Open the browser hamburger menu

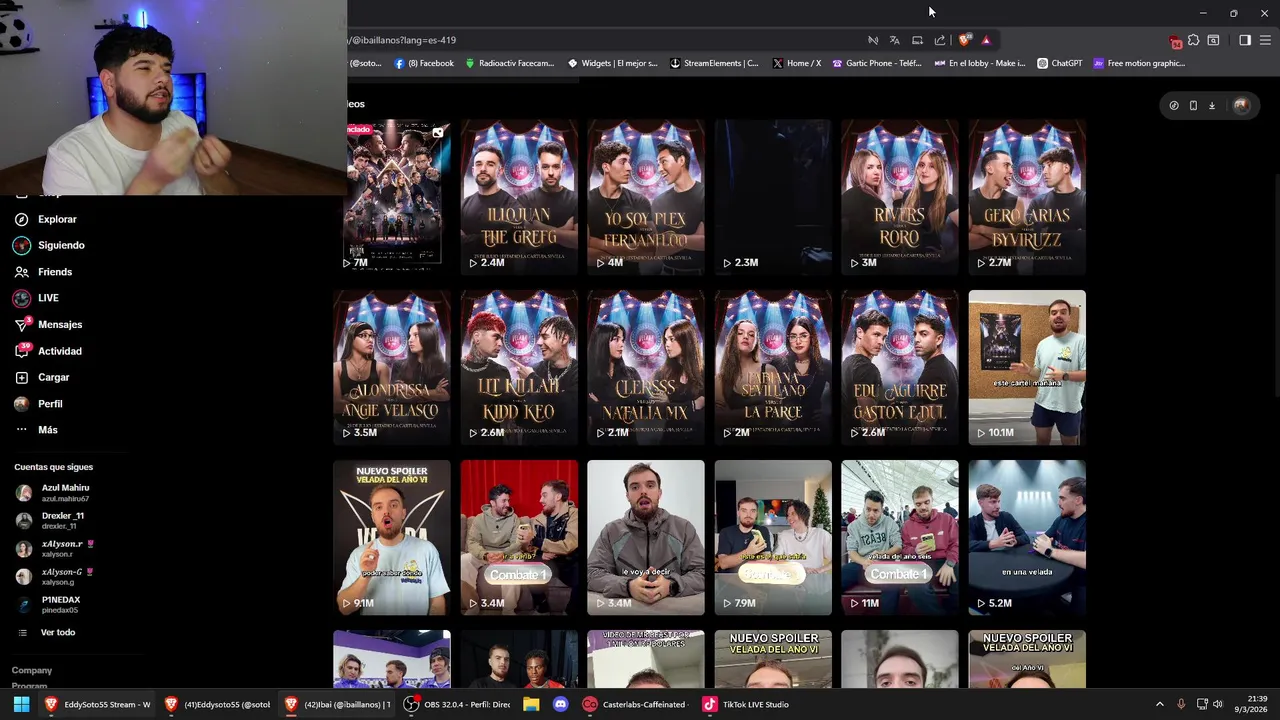(x=1265, y=40)
